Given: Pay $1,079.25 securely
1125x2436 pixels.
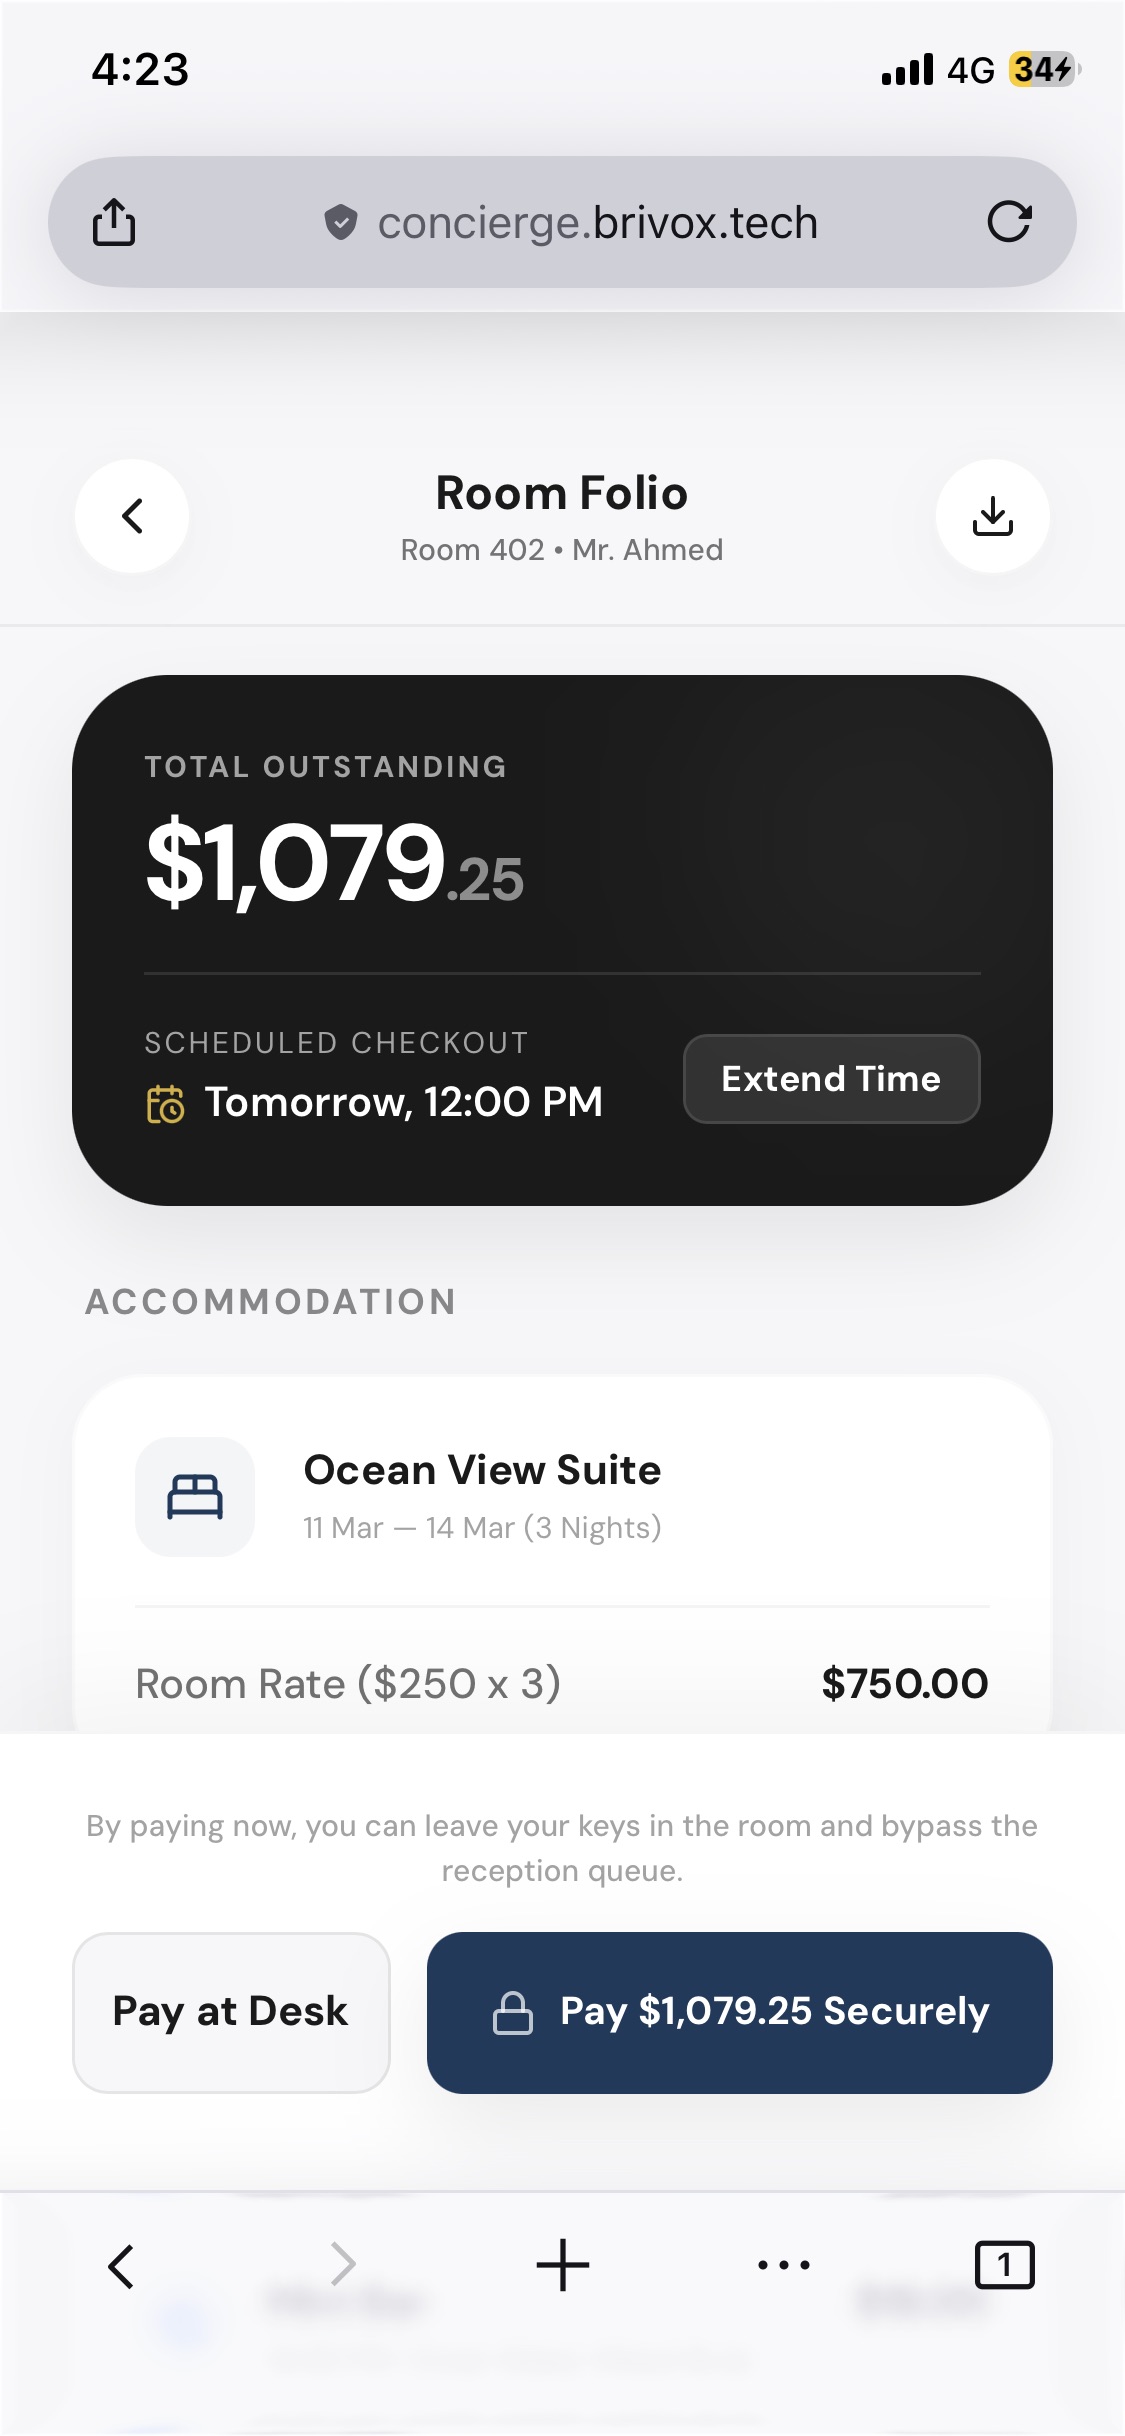Looking at the screenshot, I should pos(739,2012).
